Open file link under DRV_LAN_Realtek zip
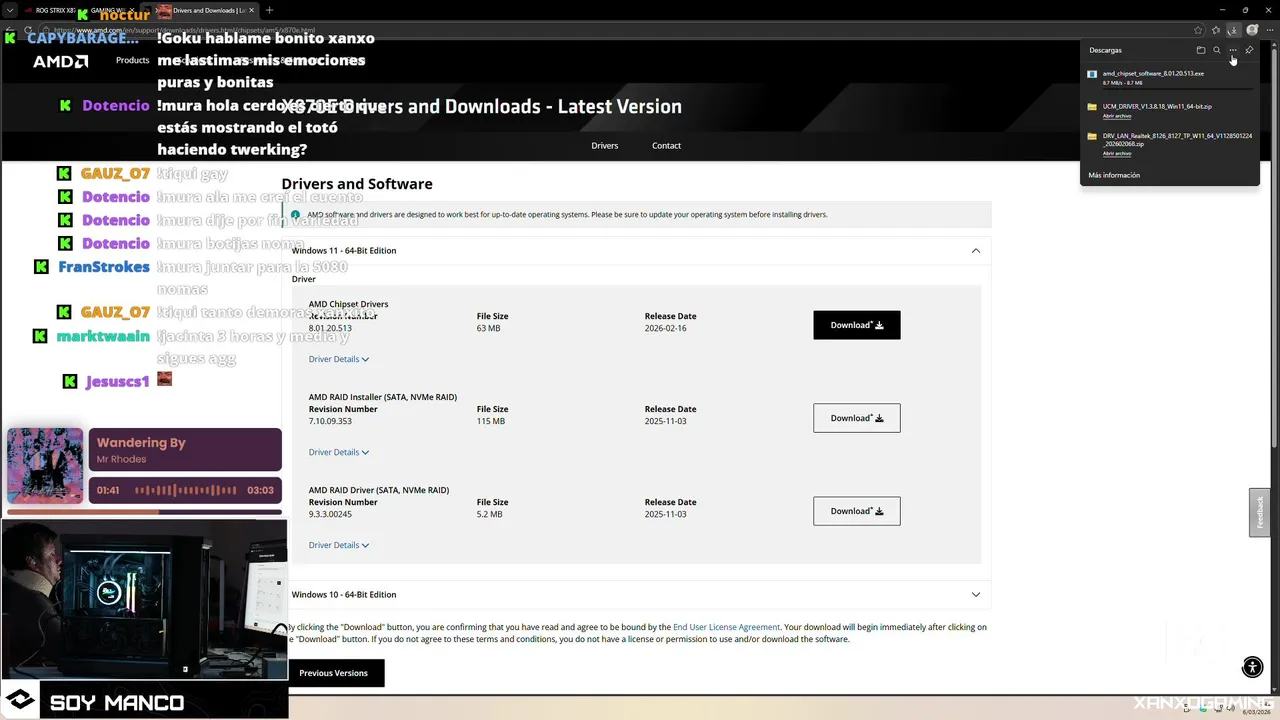This screenshot has height=720, width=1280. [x=1117, y=154]
